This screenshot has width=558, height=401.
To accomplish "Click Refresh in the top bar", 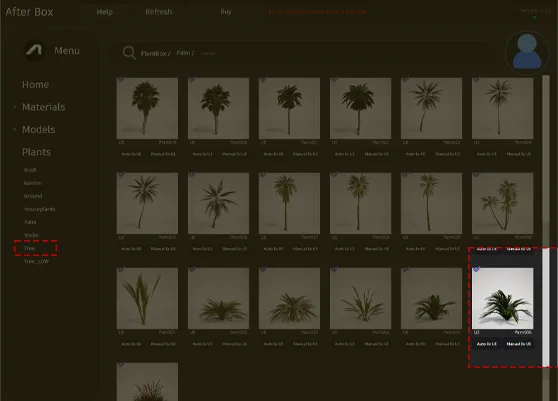I will pyautogui.click(x=158, y=12).
